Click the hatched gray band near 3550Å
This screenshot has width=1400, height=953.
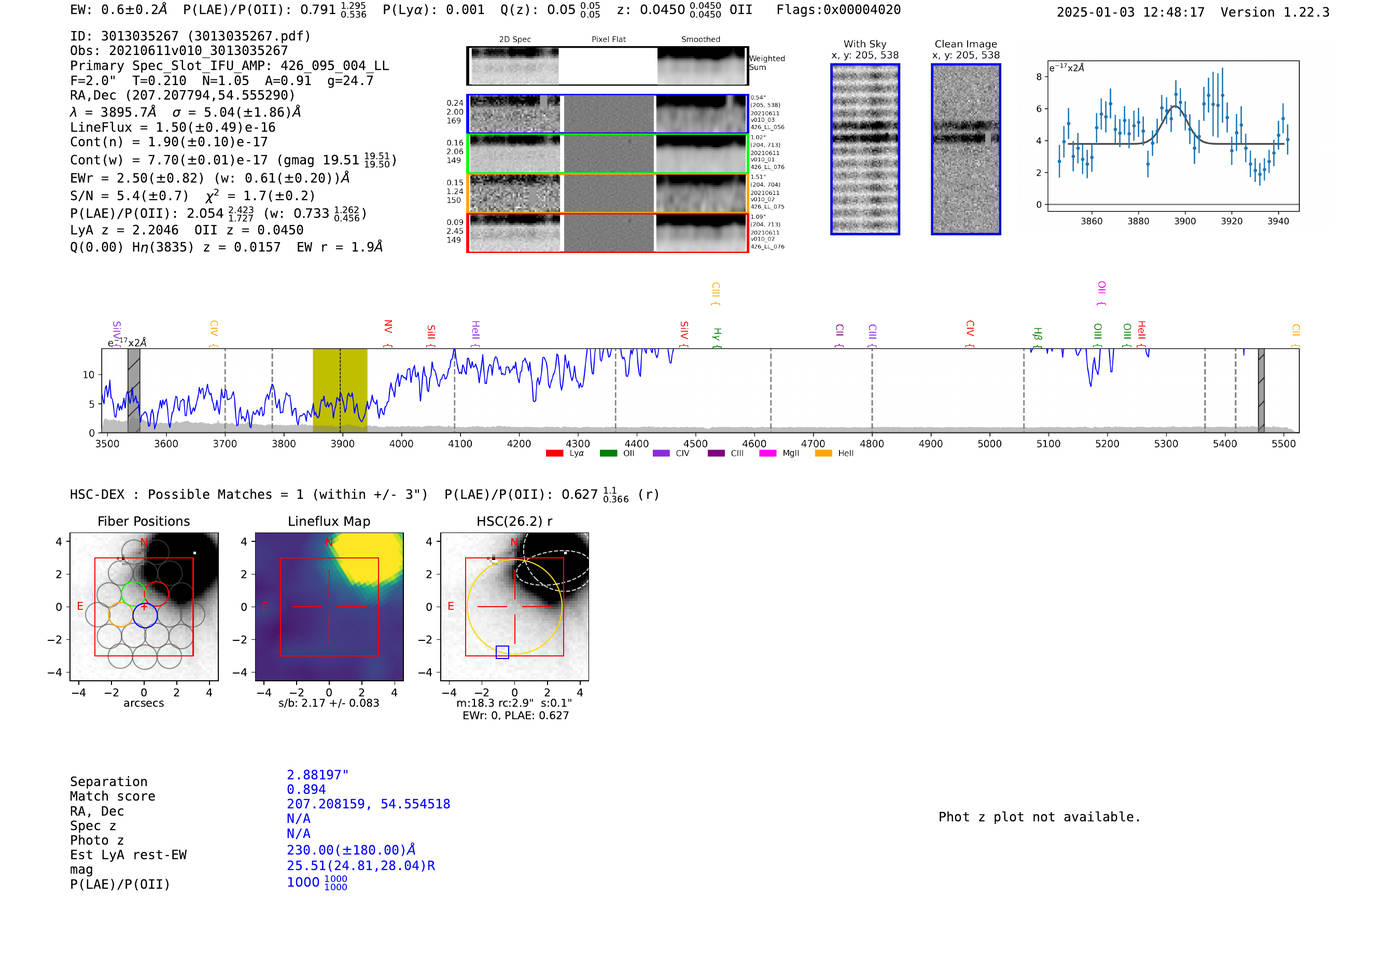pyautogui.click(x=133, y=390)
